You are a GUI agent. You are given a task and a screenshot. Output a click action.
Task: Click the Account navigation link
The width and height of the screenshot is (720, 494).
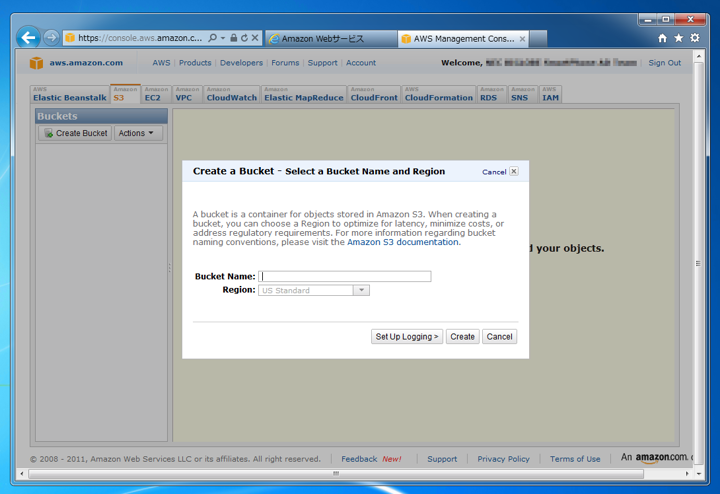[361, 63]
